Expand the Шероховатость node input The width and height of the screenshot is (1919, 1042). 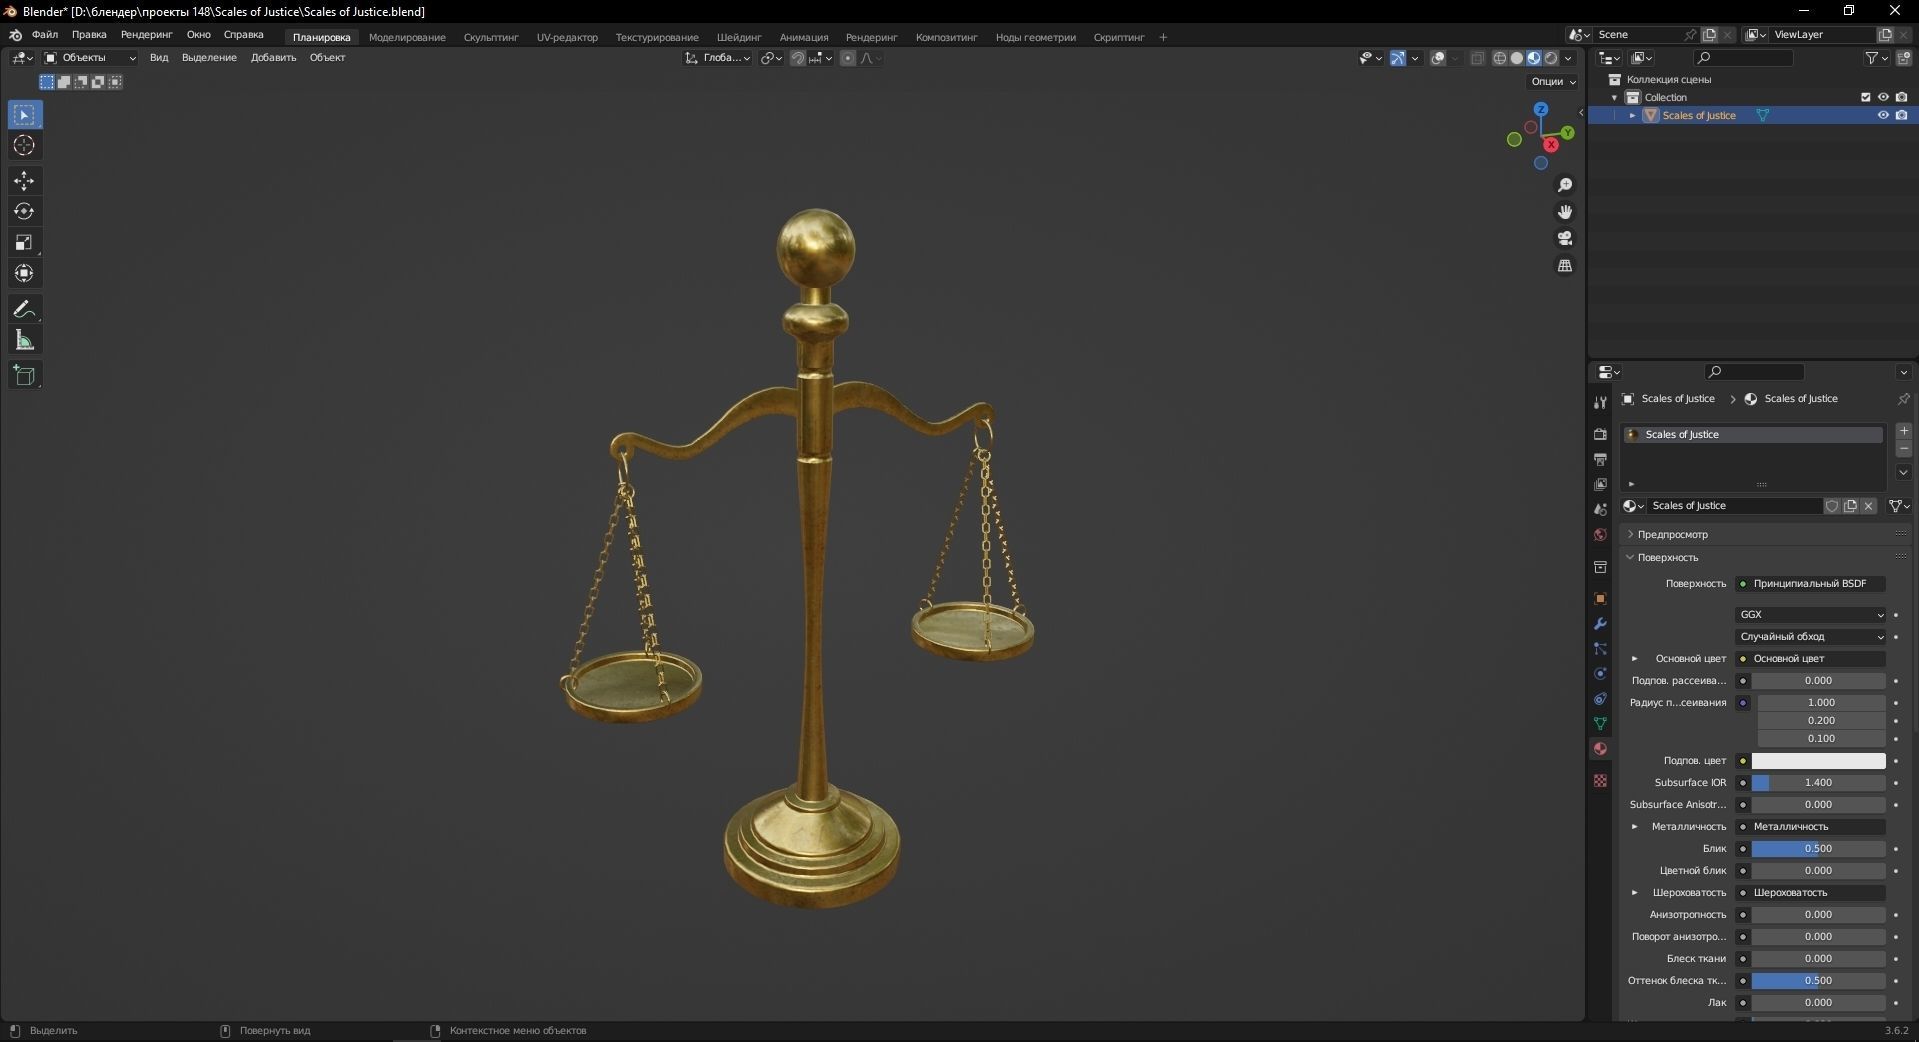coord(1635,893)
